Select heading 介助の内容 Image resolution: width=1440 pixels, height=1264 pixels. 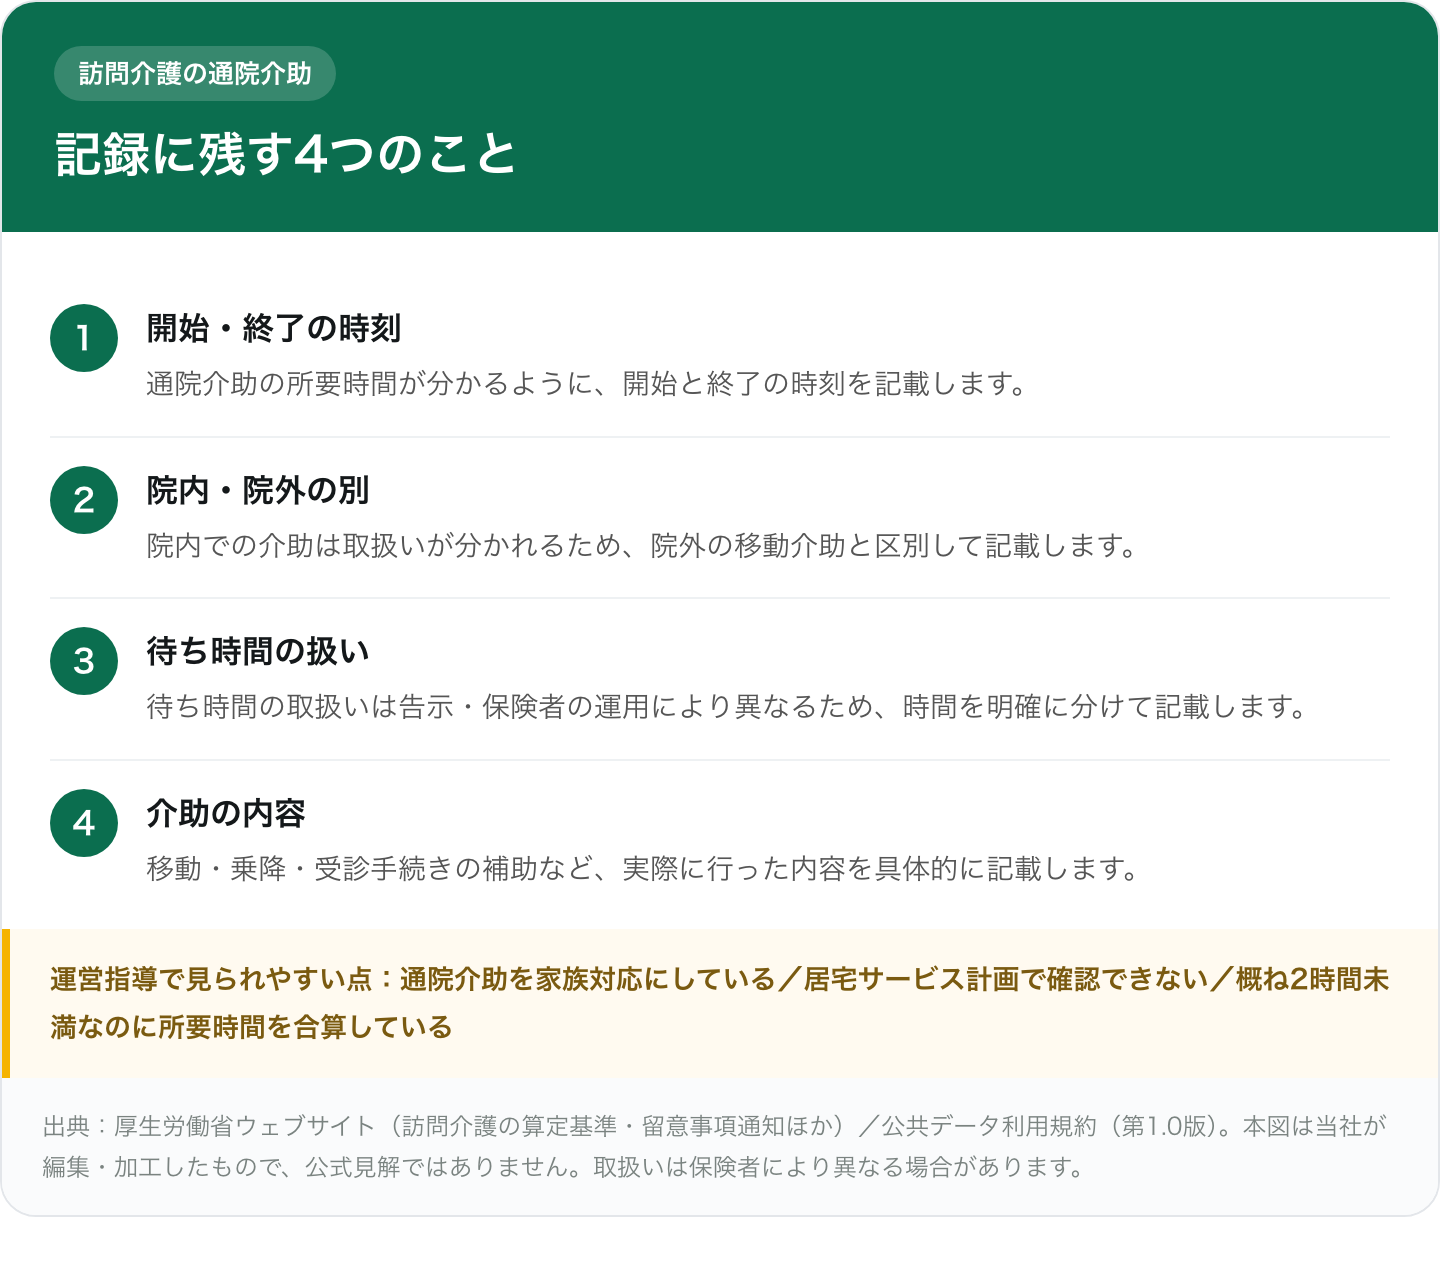[x=226, y=813]
